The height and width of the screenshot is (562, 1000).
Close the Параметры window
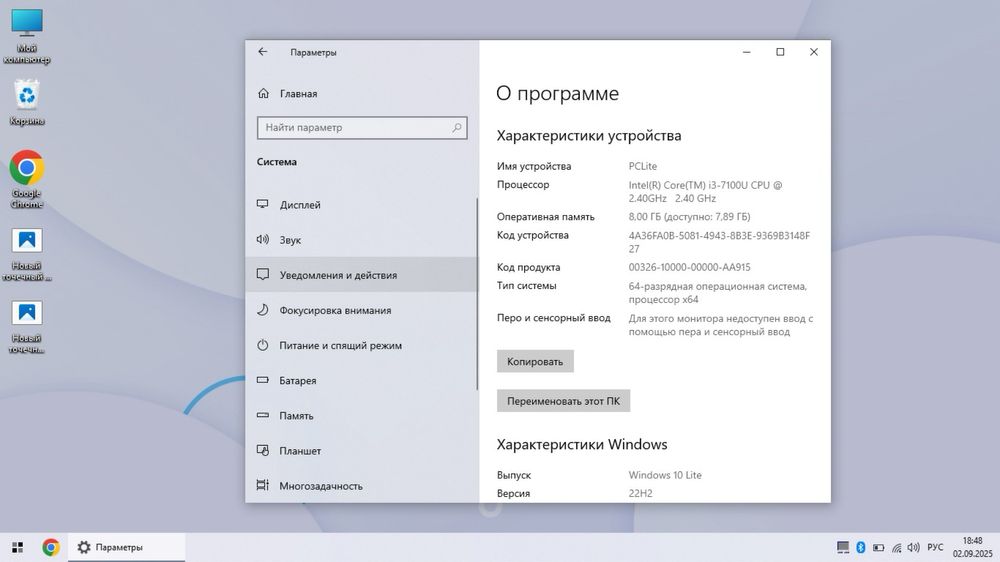coord(814,52)
